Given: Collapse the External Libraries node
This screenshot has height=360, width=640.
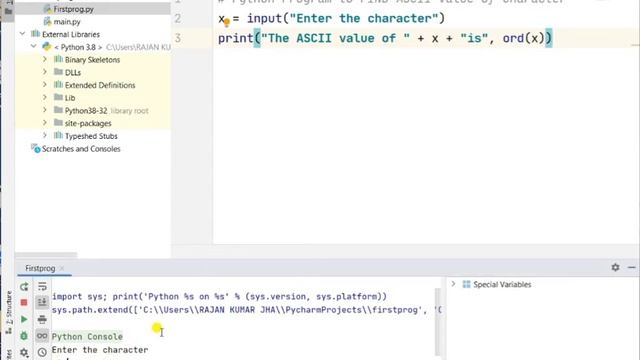Looking at the screenshot, I should click(x=23, y=34).
